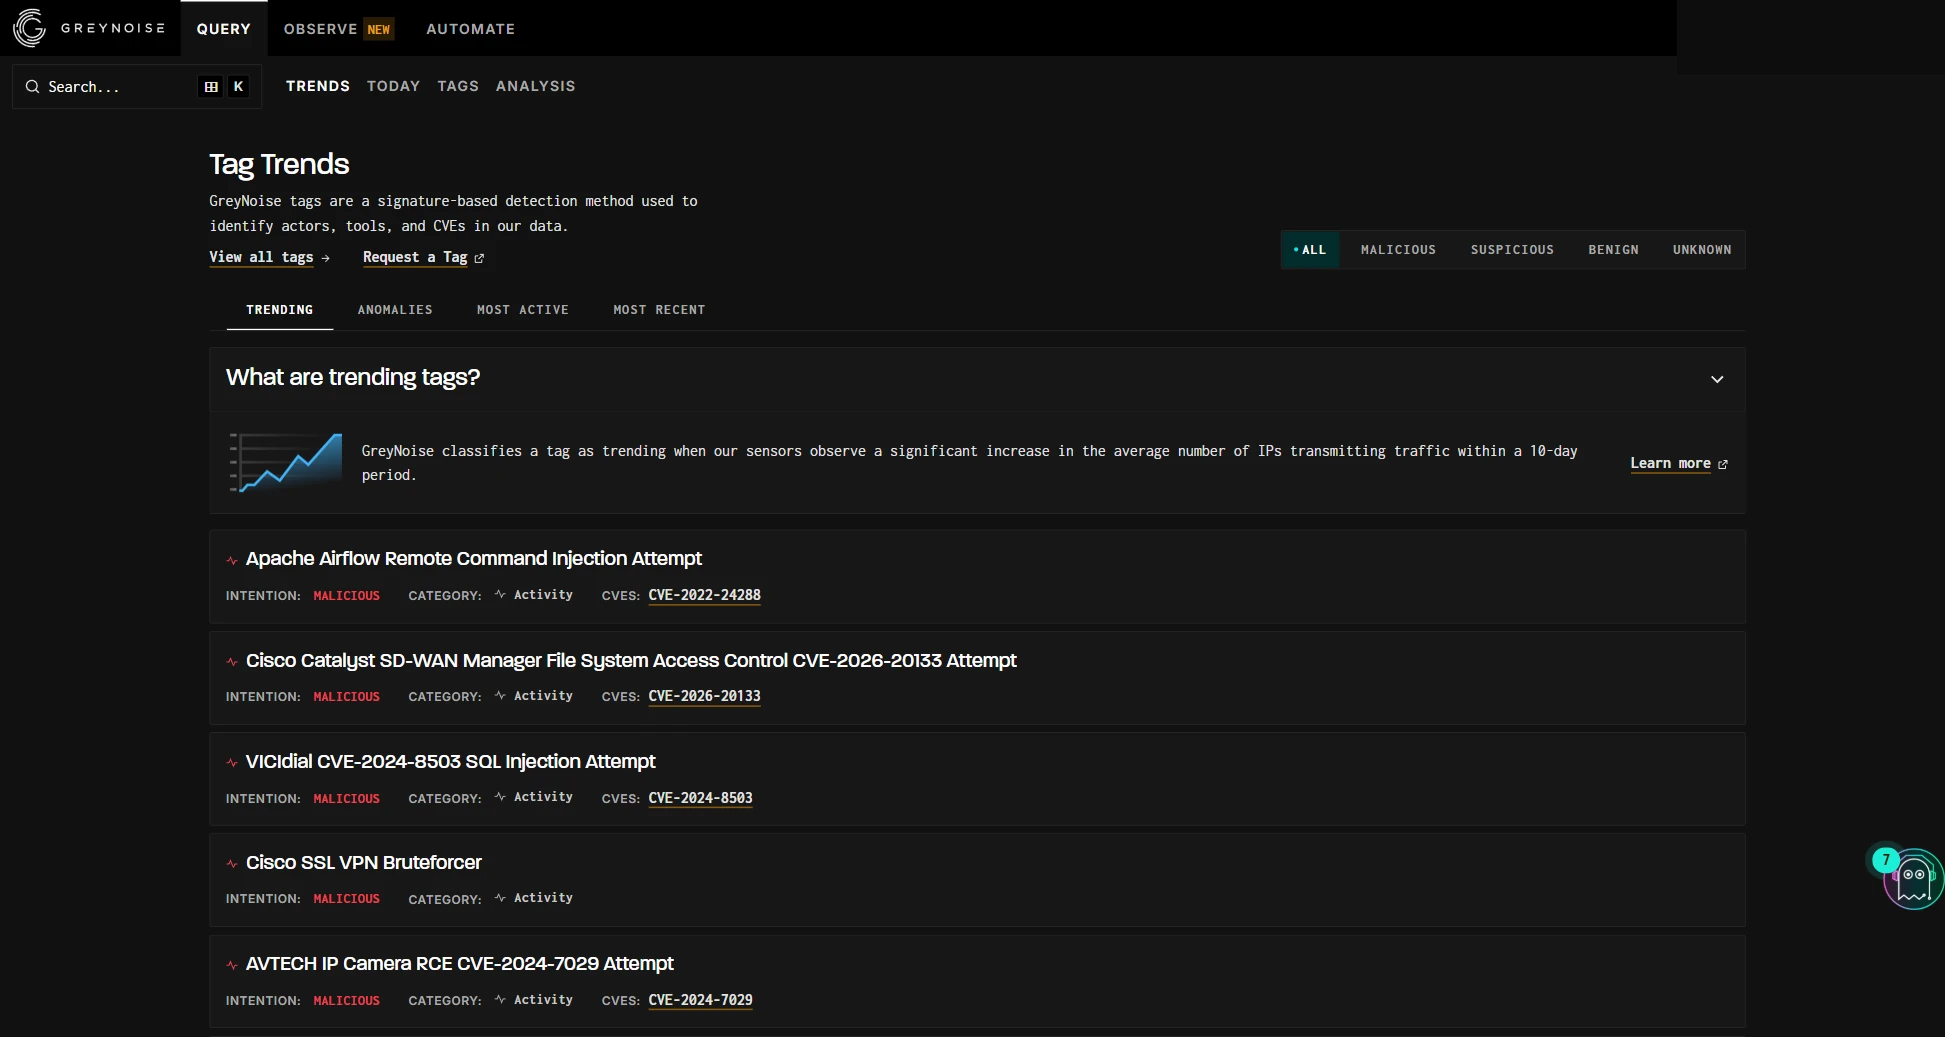Click the Activity category icon in Cisco SSL VPN row

(500, 898)
